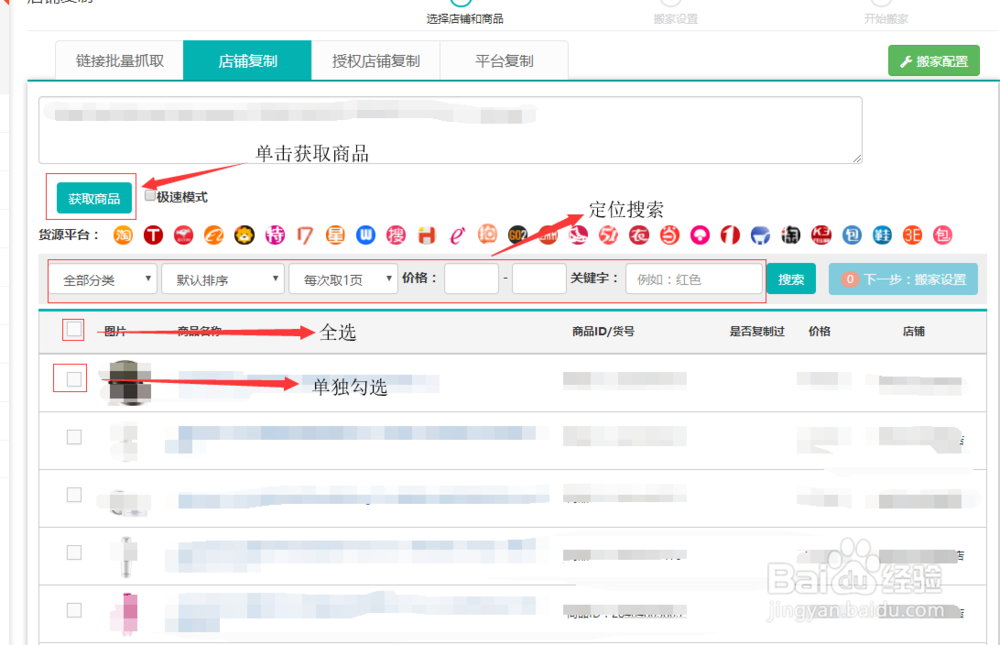Viewport: 1000px width, 645px height.
Task: Click the pink product thumbnail image
Action: coord(129,612)
